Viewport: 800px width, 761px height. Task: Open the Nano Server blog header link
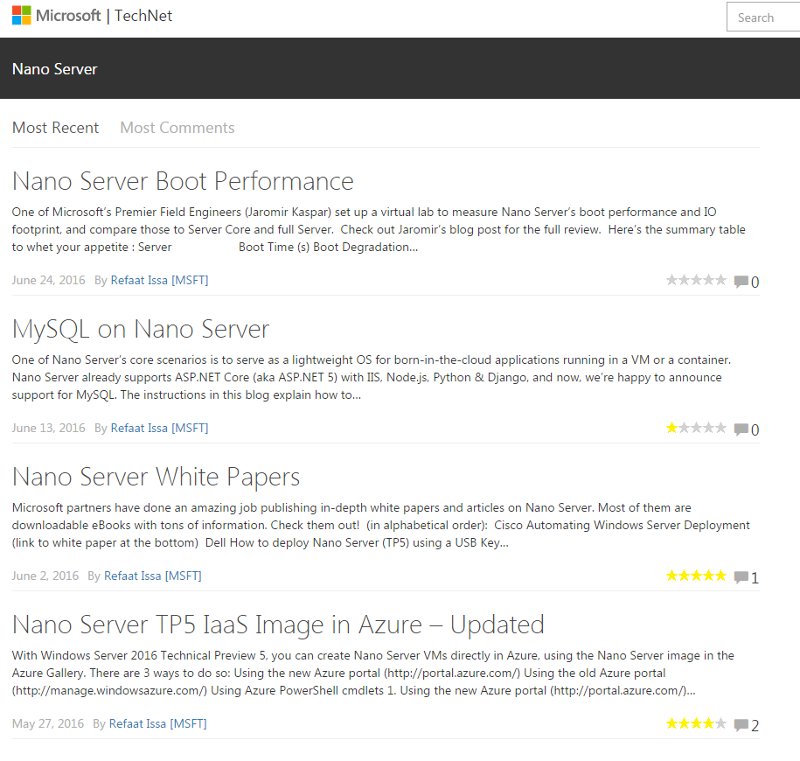(x=55, y=69)
